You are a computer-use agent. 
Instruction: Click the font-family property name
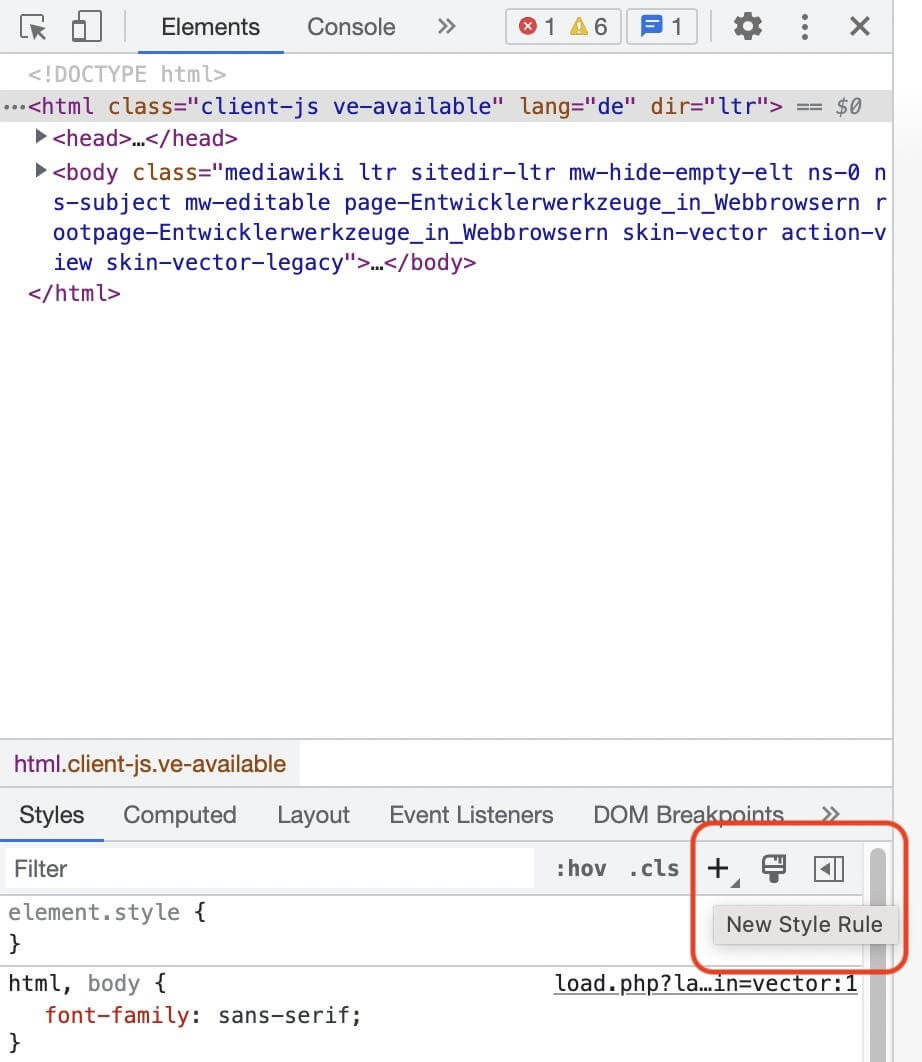click(117, 1015)
